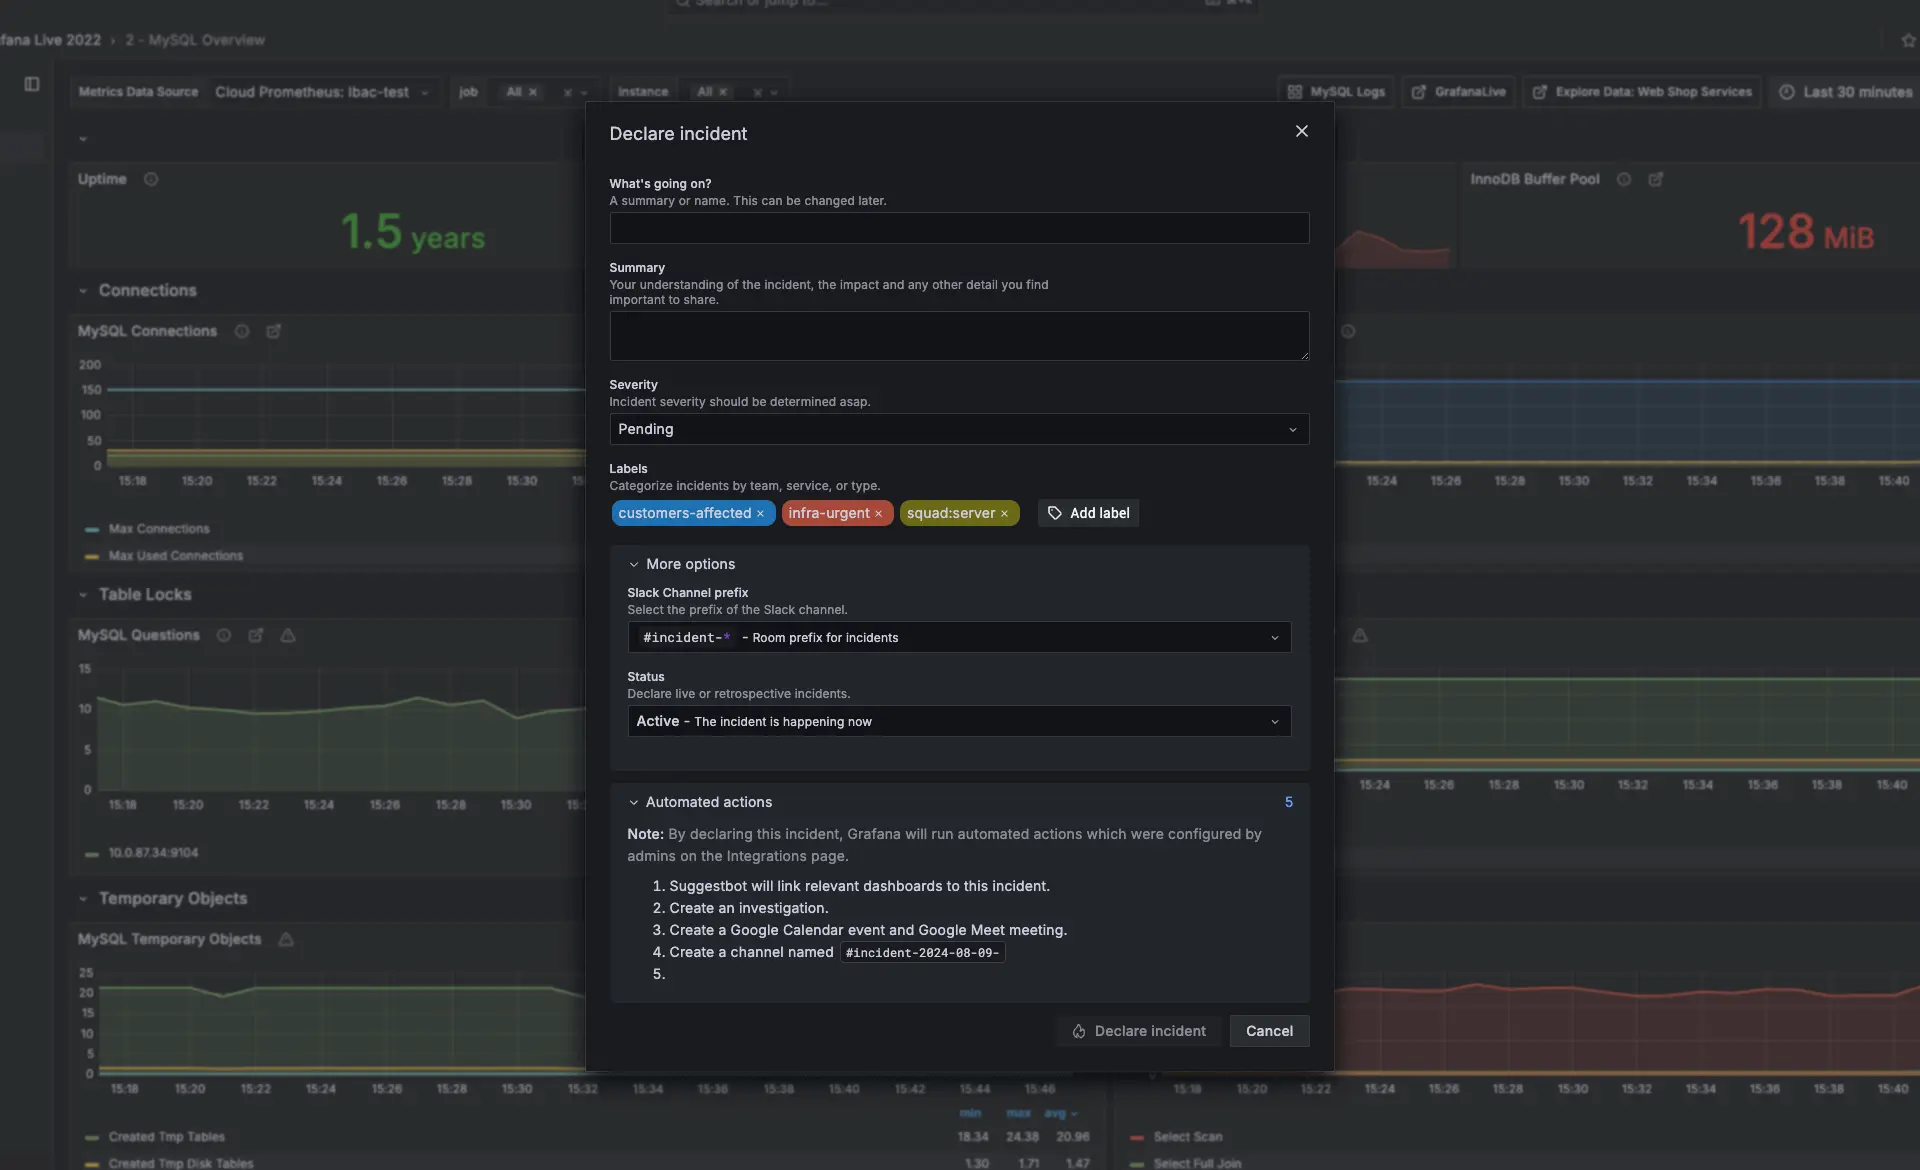1920x1170 pixels.
Task: Remove the All value from job filter
Action: [533, 92]
